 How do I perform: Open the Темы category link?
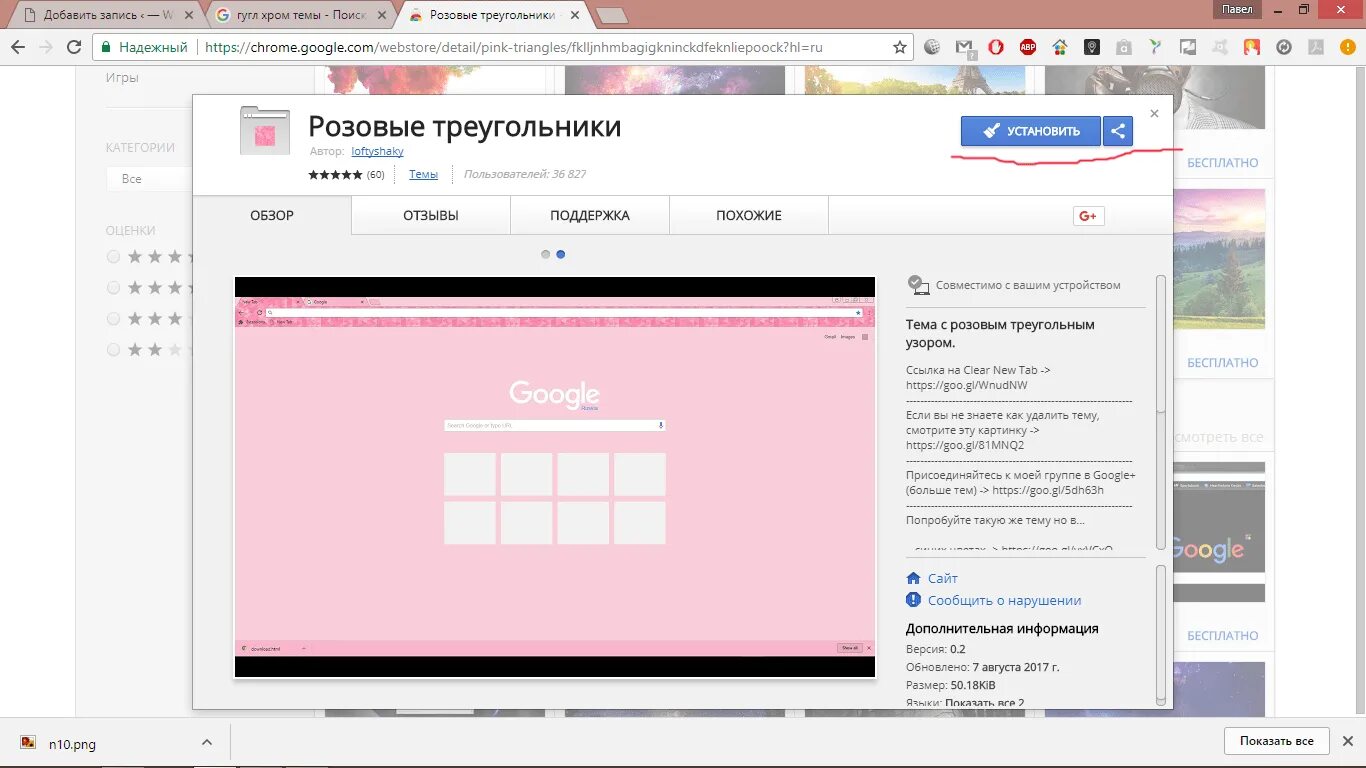[423, 174]
